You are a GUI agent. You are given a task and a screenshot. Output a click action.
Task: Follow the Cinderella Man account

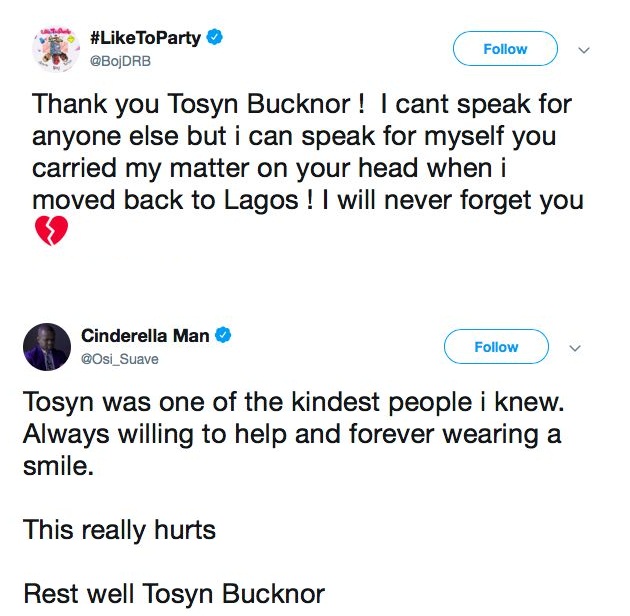click(x=497, y=347)
